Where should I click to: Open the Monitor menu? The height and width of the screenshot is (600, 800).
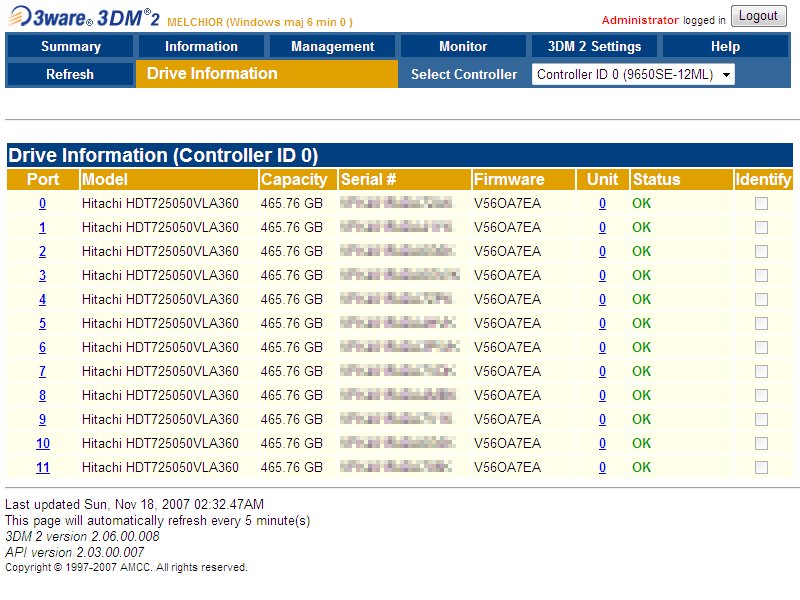coord(463,46)
